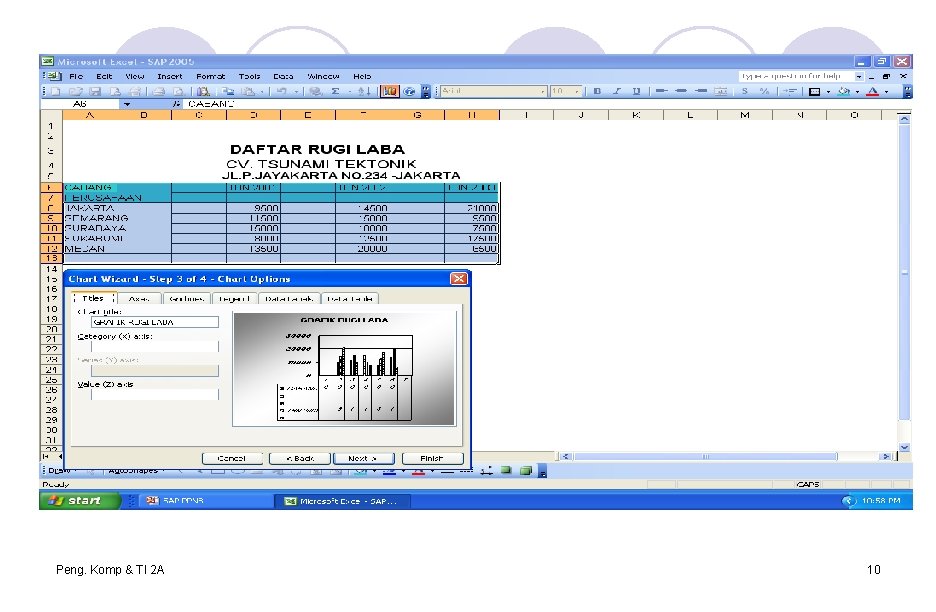This screenshot has width=936, height=612.
Task: Open the Name Box dropdown arrow
Action: [127, 104]
